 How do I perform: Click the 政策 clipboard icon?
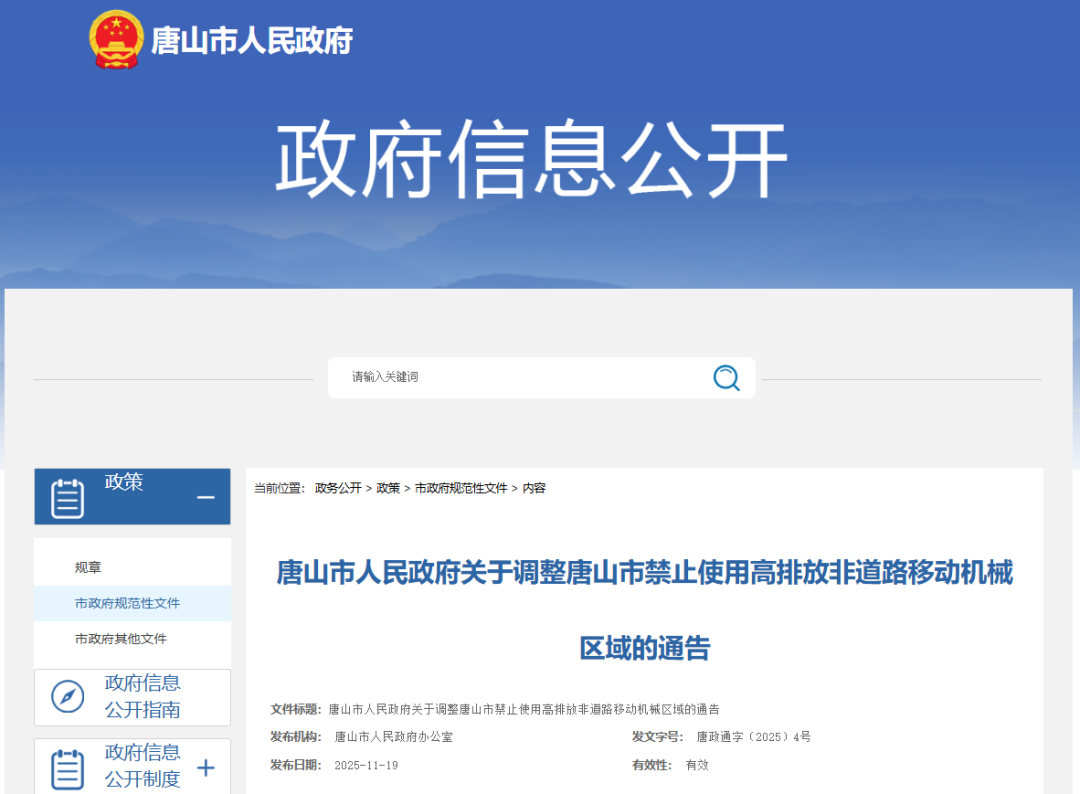[67, 497]
